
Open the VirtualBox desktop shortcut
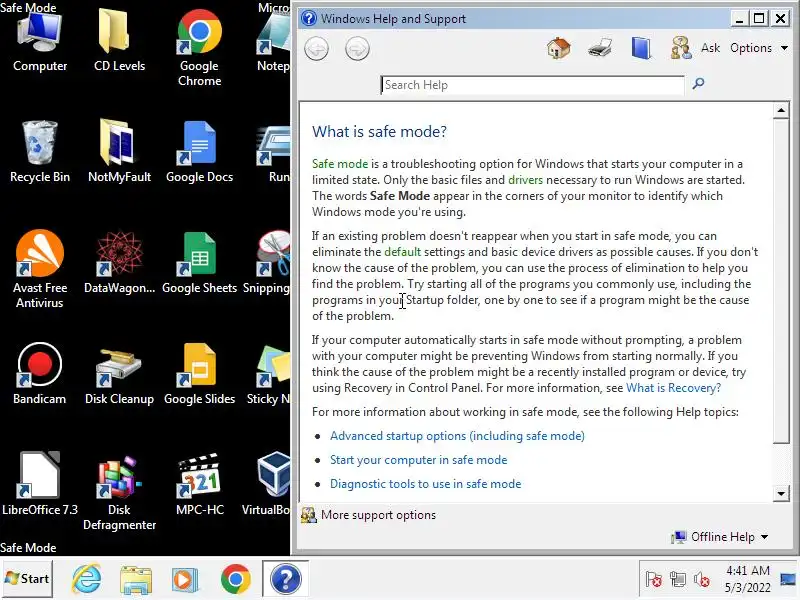266,484
